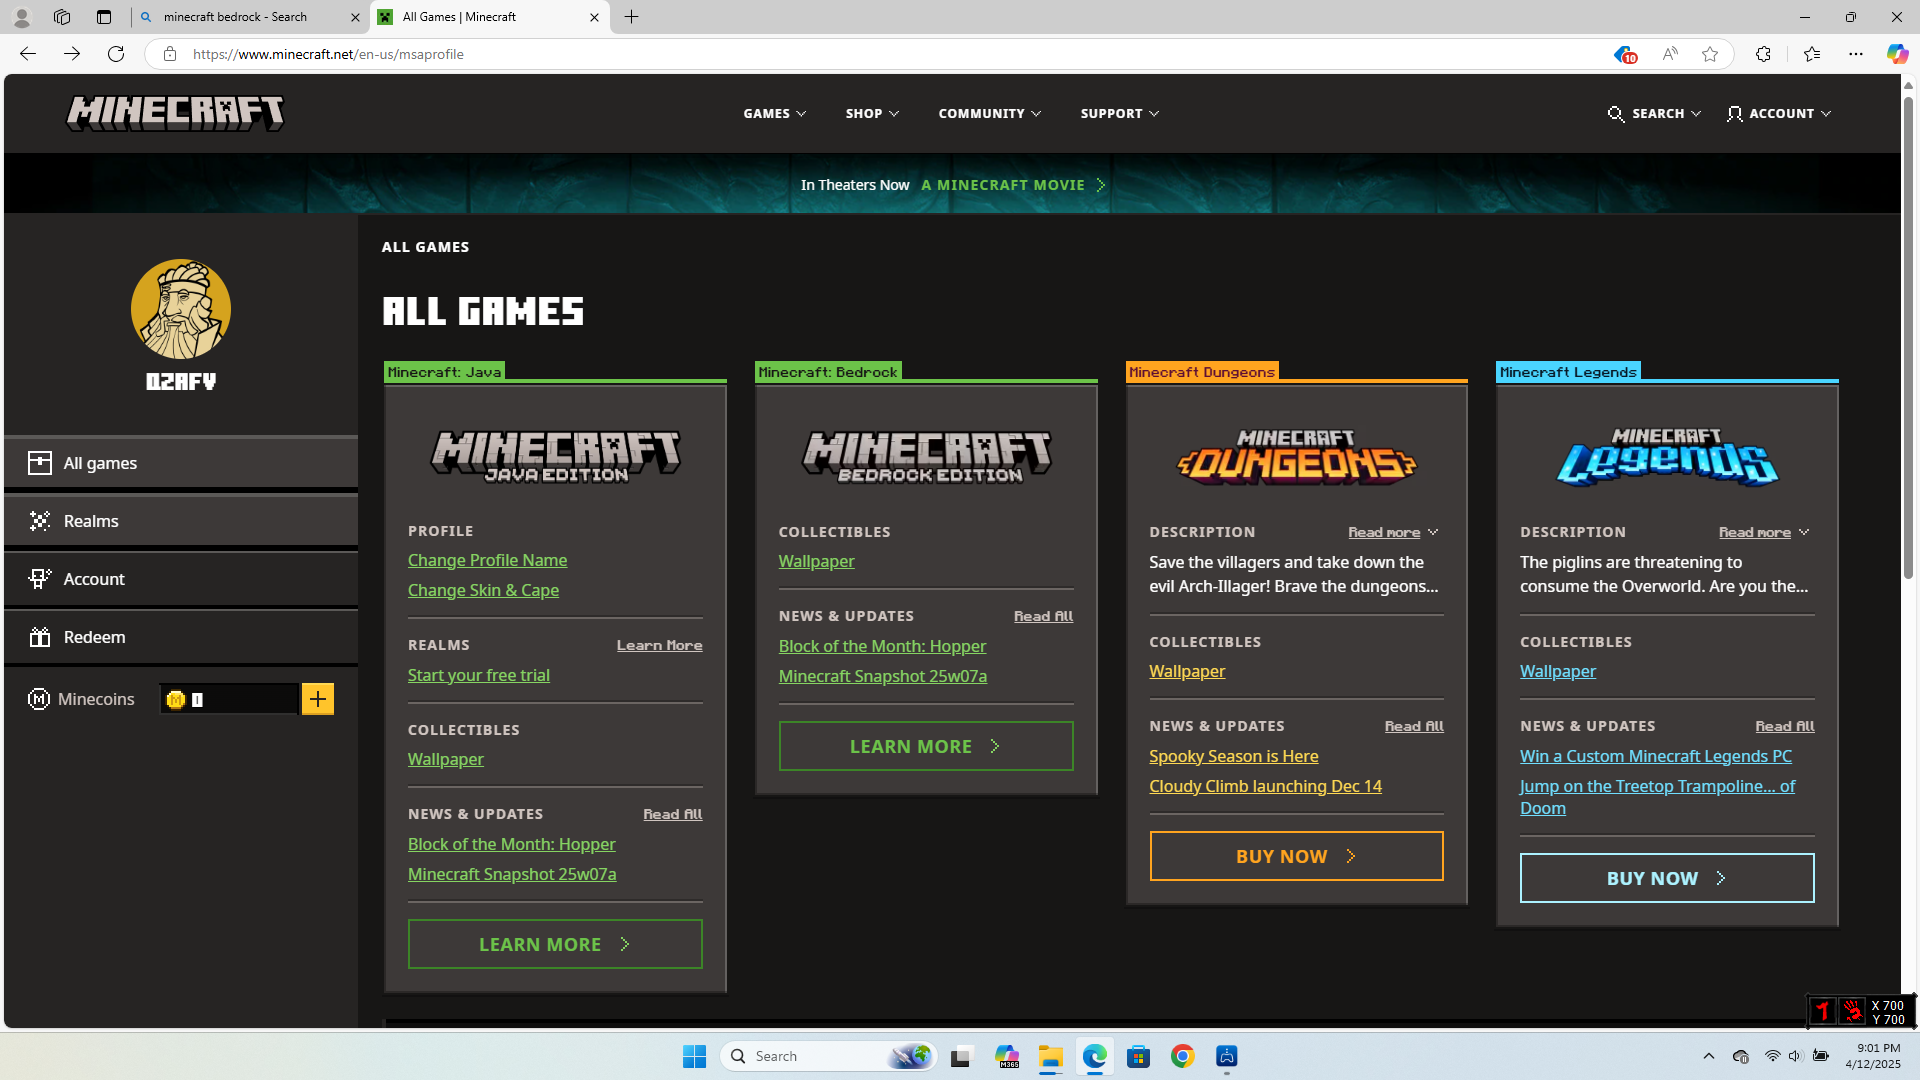
Task: Click Start your free trial link
Action: [x=478, y=675]
